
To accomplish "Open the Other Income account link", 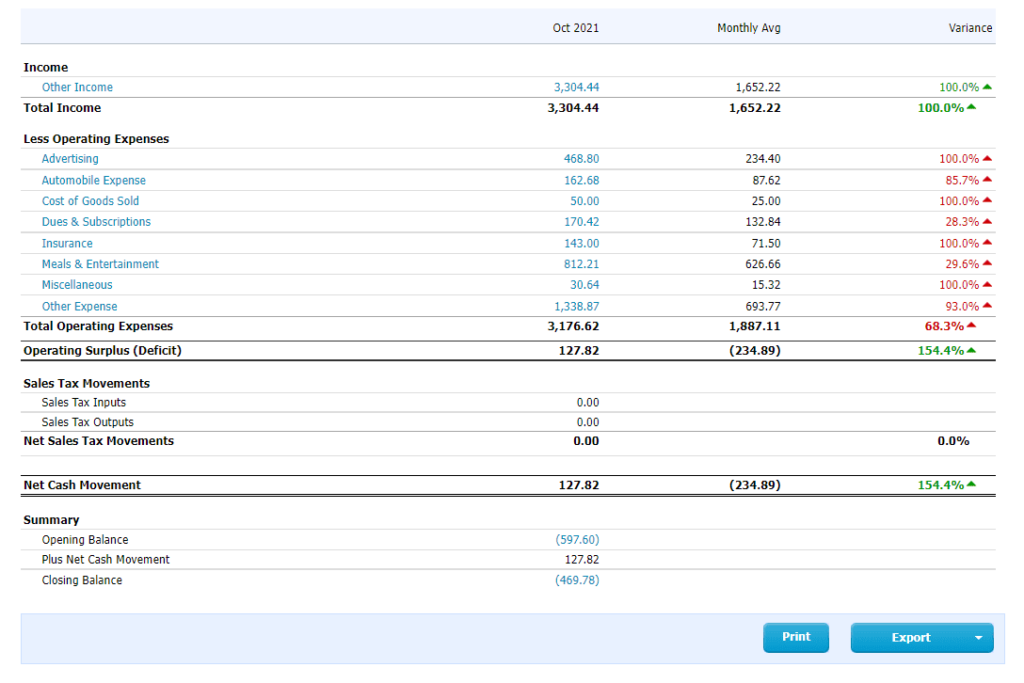I will [x=77, y=87].
